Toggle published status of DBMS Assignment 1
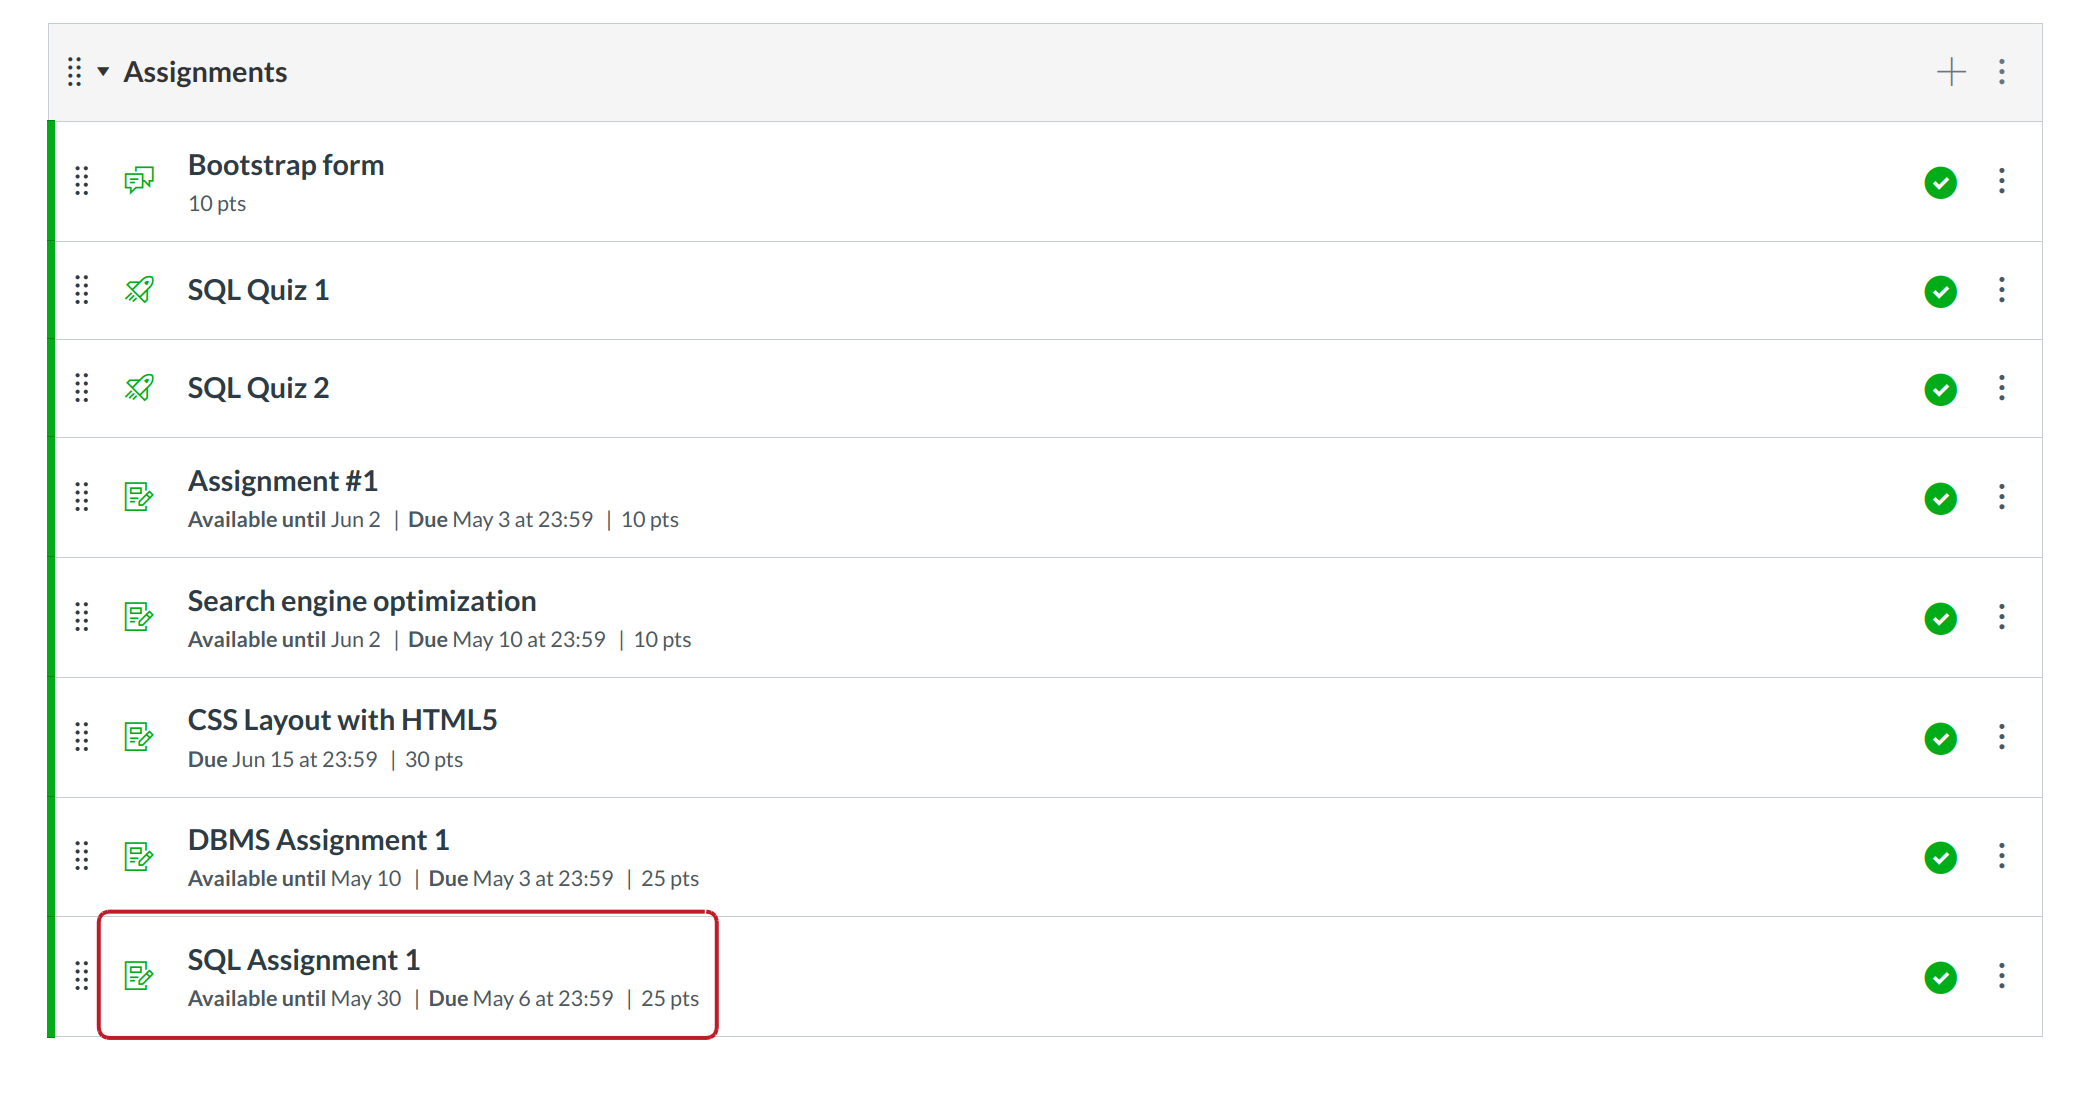Screen dimensions: 2076x1098 [1940, 857]
